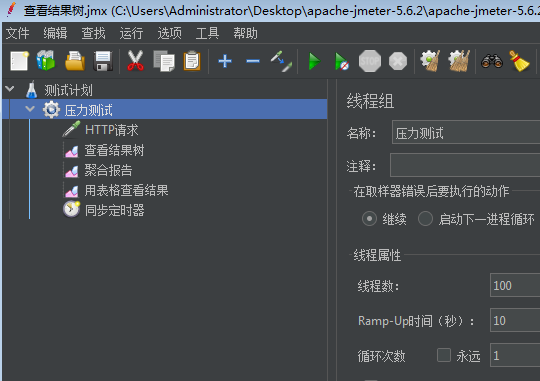Shutdown threads with grey X icon
Viewport: 540px width, 381px height.
tap(398, 61)
